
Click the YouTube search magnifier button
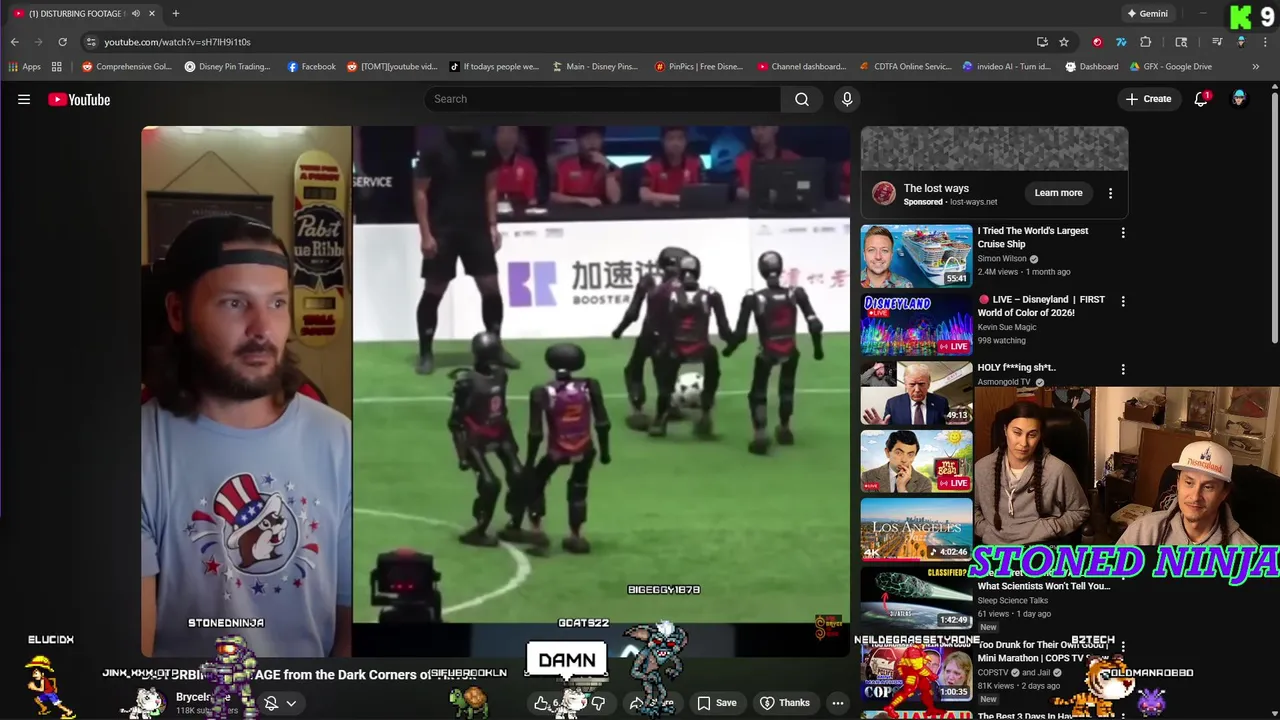(802, 99)
